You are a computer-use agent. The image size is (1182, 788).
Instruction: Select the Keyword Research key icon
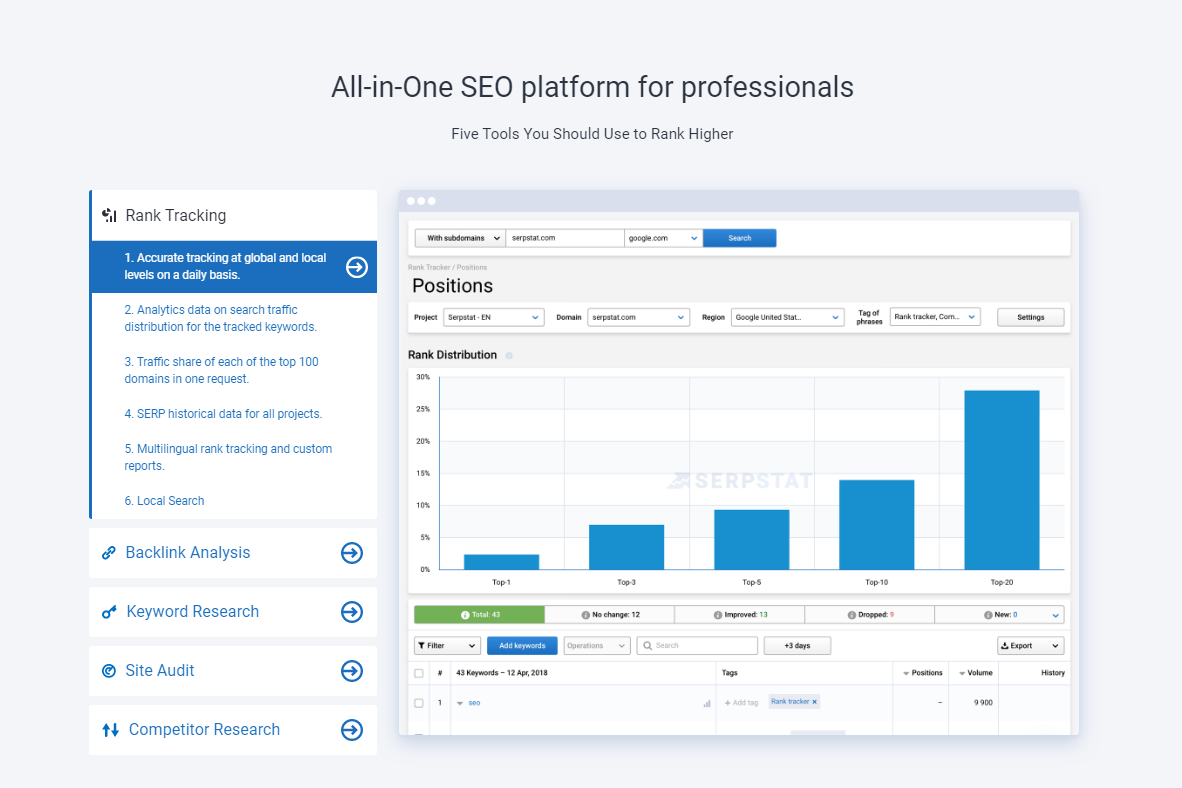click(x=108, y=611)
